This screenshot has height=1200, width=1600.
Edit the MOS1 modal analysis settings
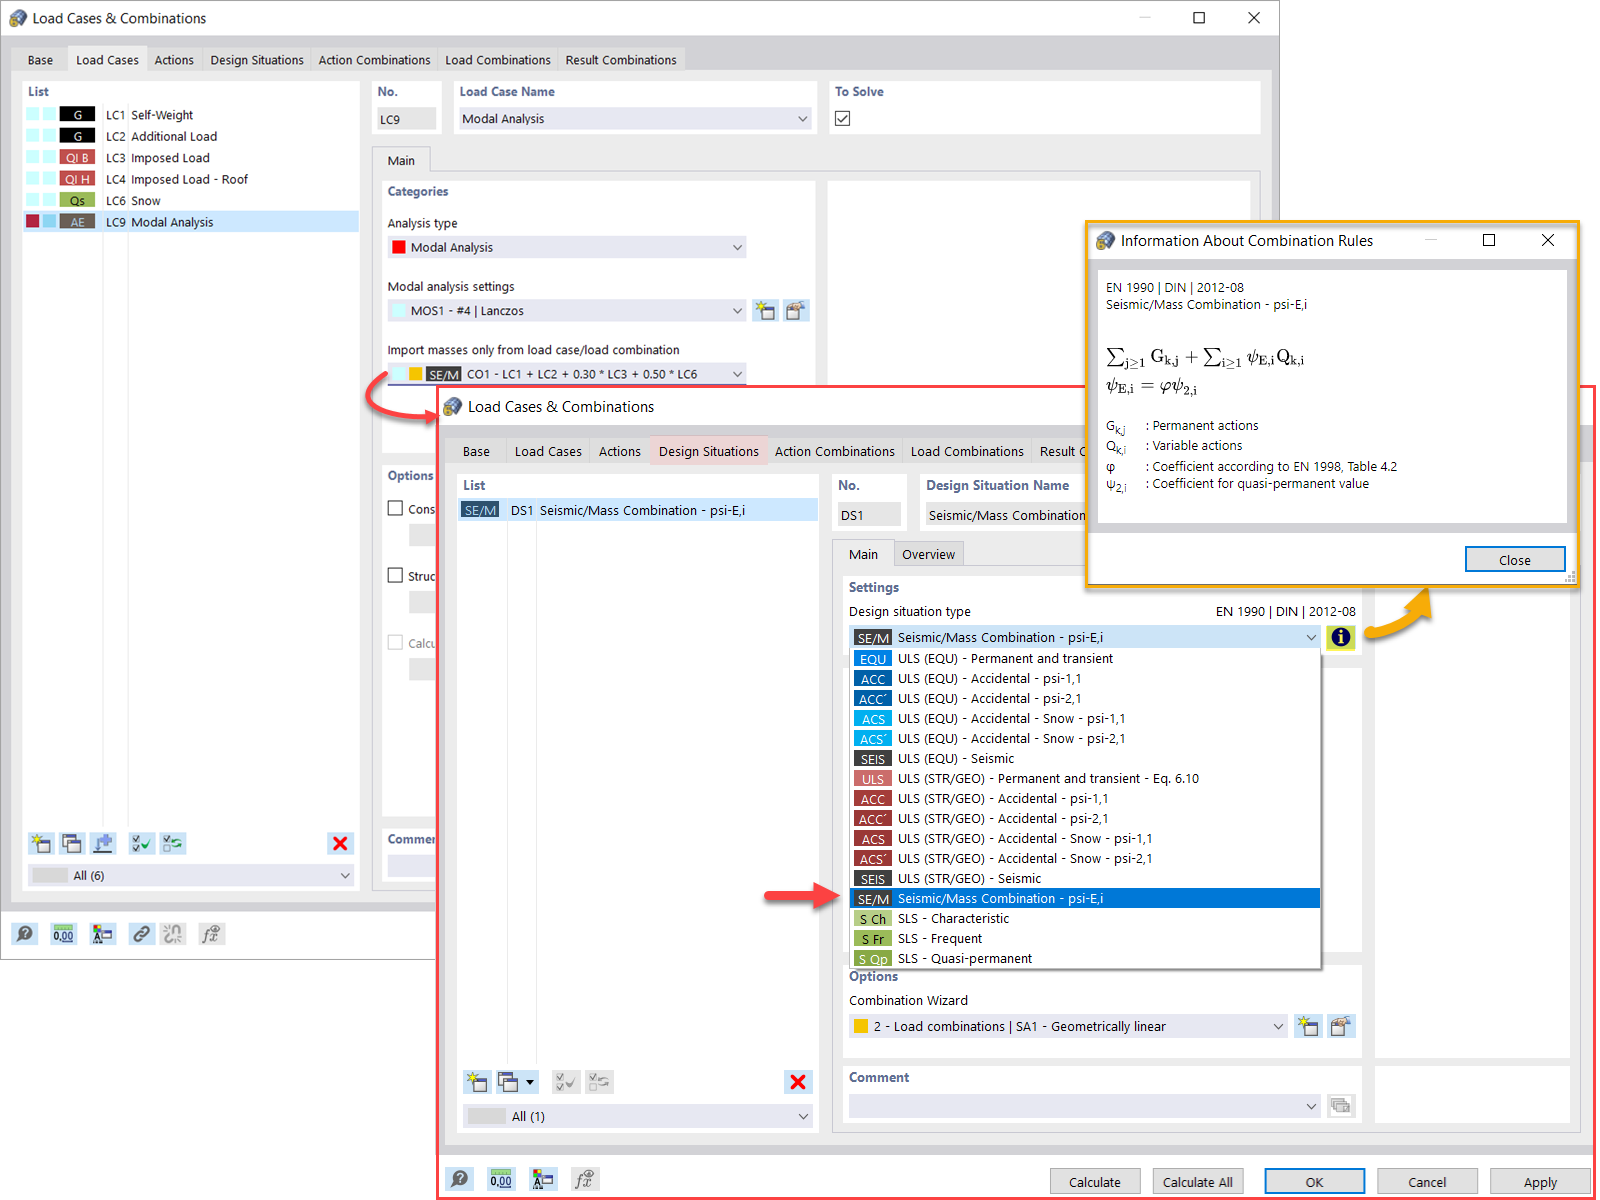click(796, 310)
